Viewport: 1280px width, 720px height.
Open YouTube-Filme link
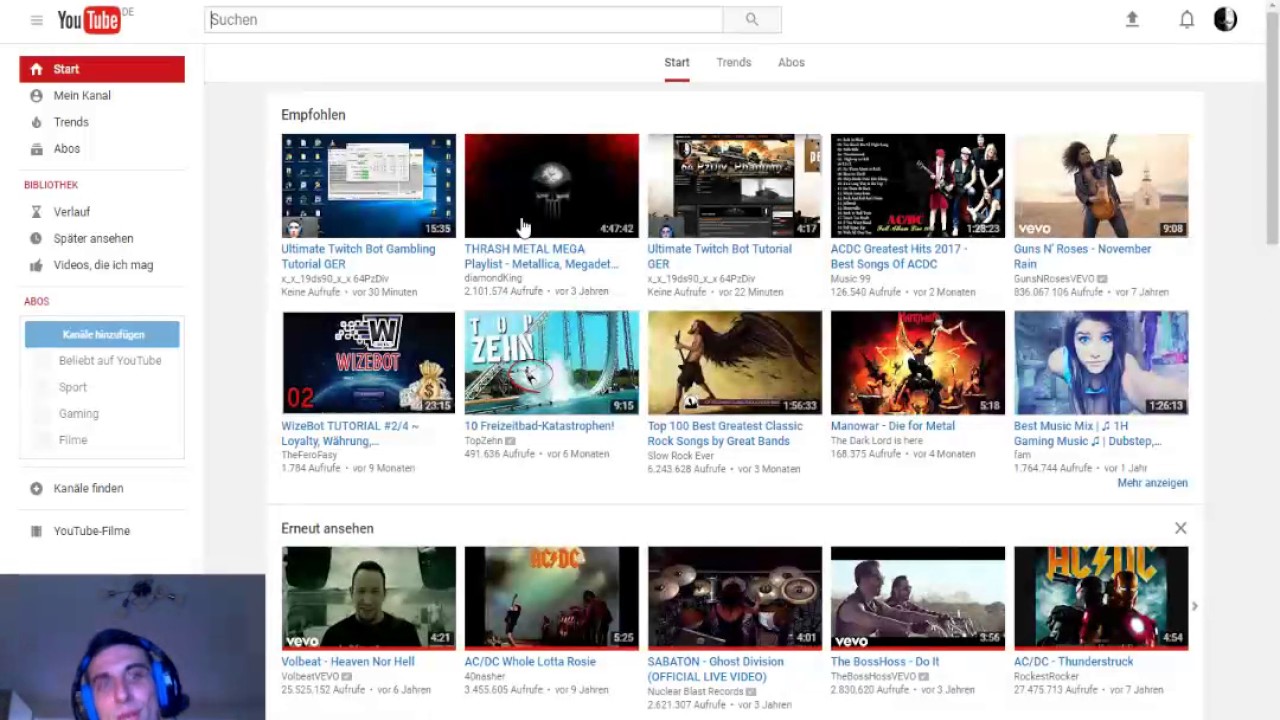[92, 531]
